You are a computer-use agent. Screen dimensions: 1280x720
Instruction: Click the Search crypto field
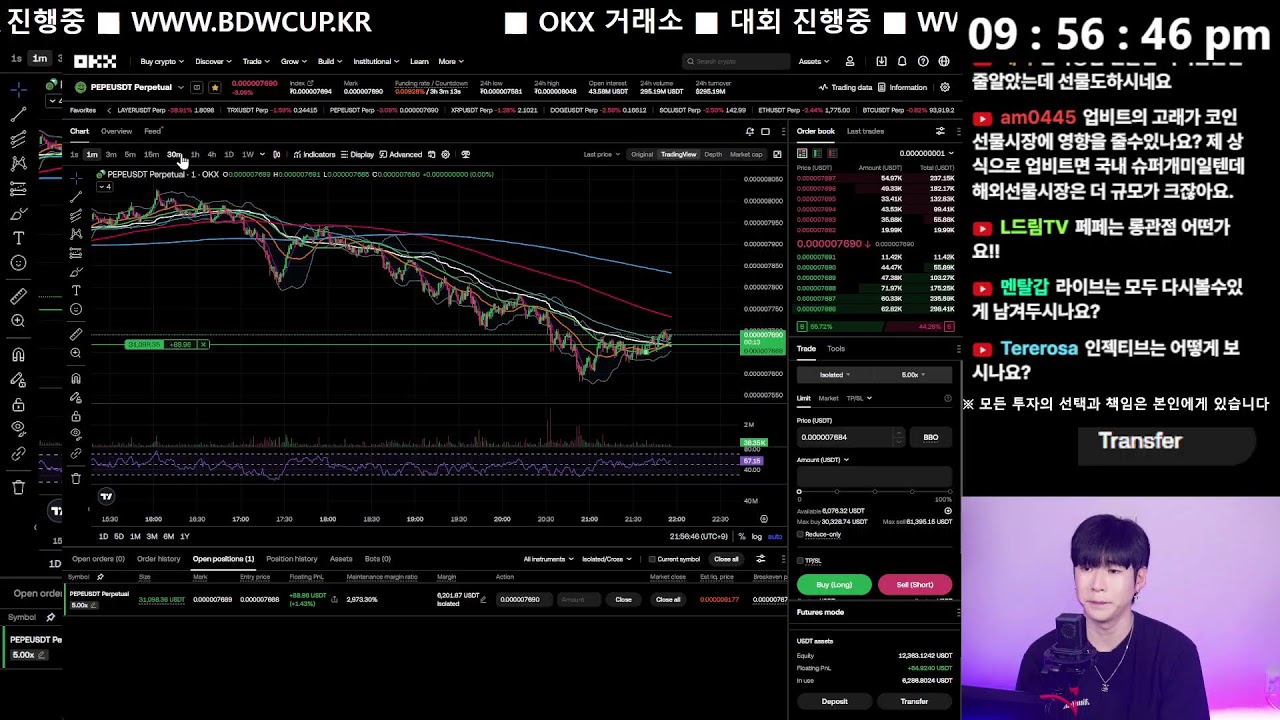pyautogui.click(x=736, y=61)
